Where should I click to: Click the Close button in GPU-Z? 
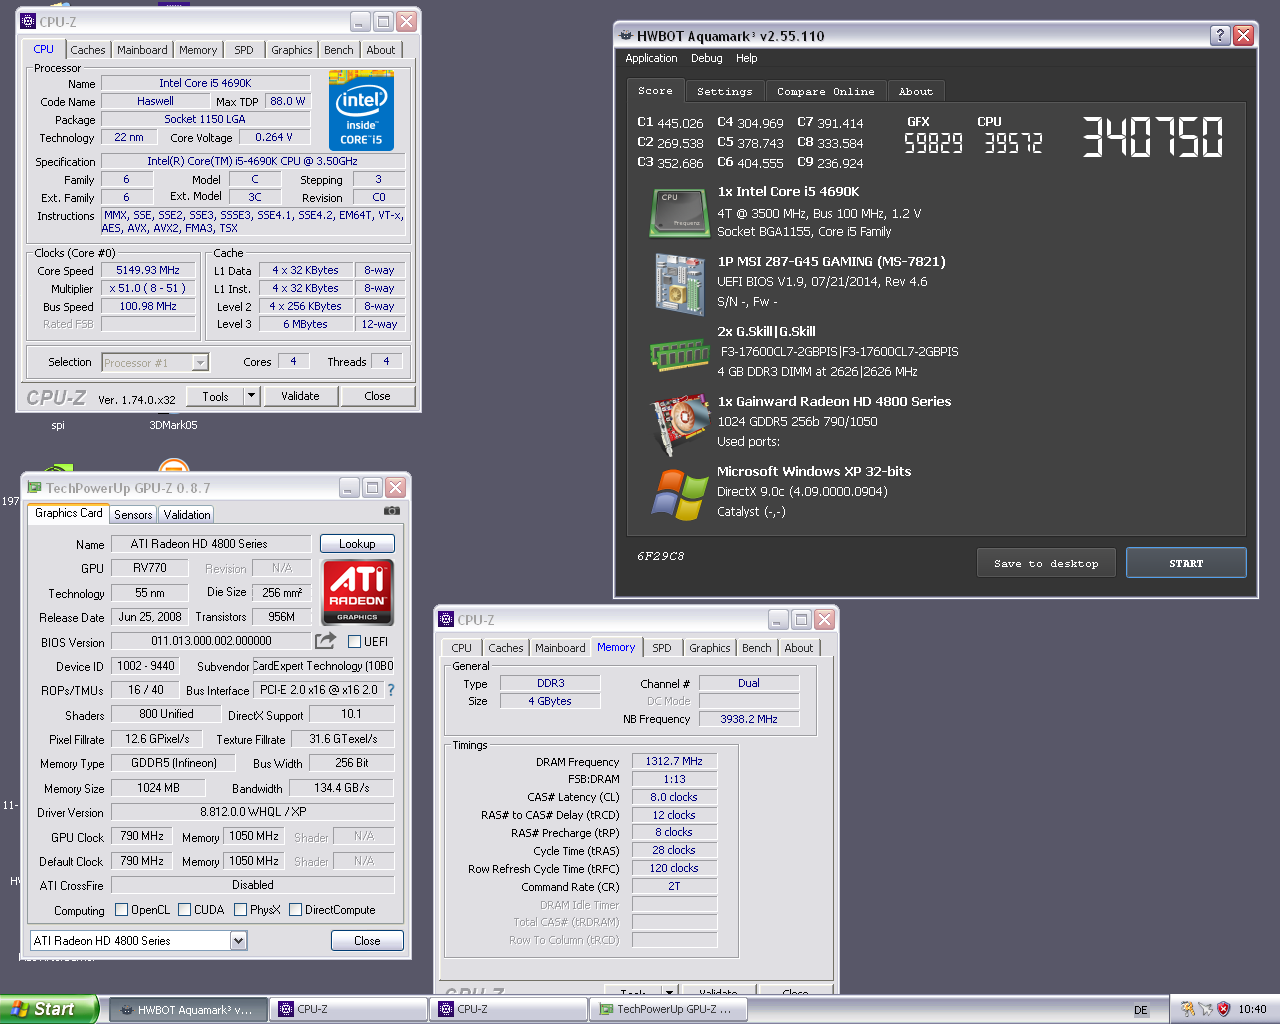point(367,940)
